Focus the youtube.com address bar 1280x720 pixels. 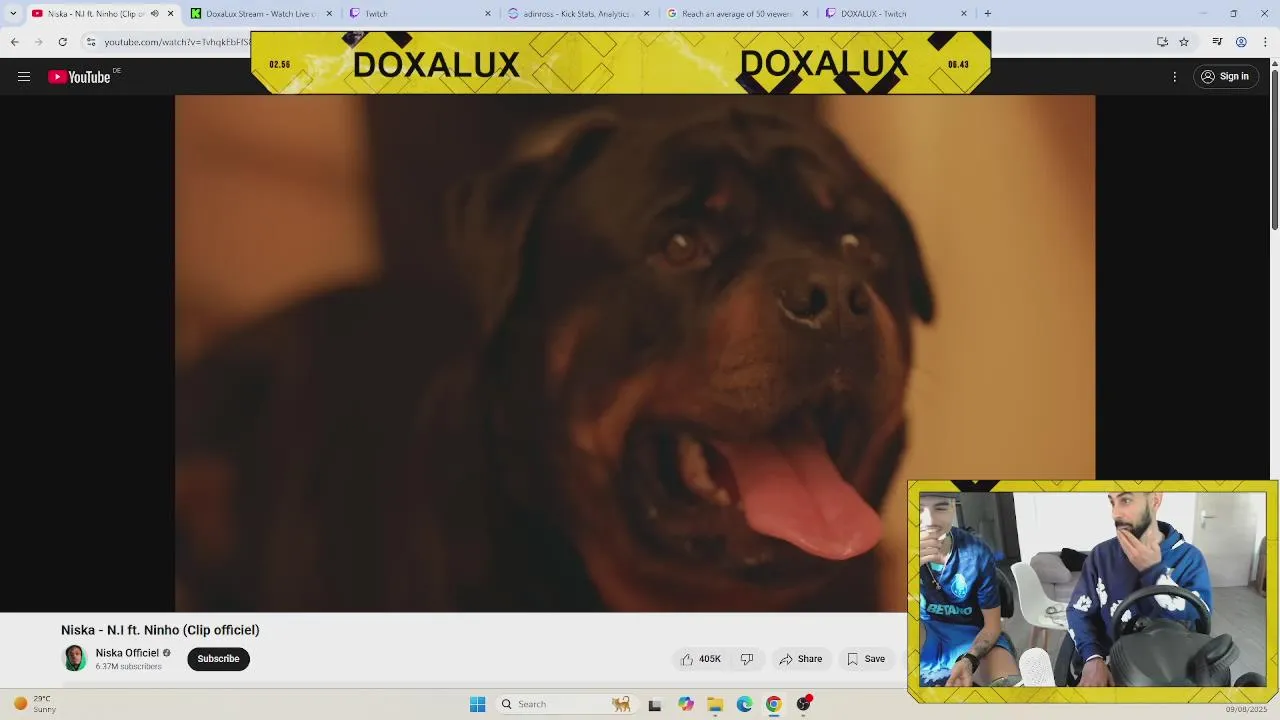click(x=176, y=42)
